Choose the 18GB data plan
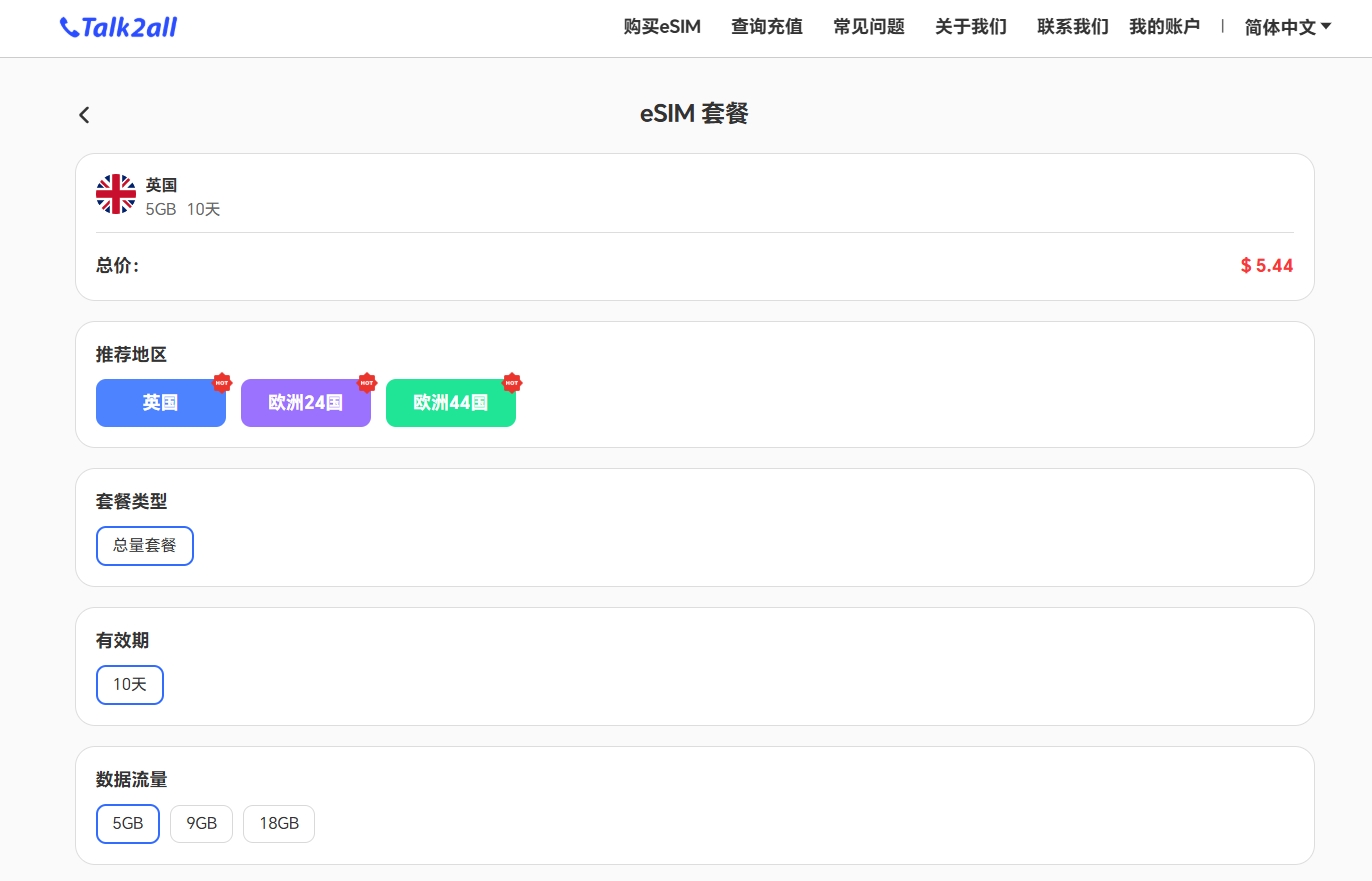 pyautogui.click(x=279, y=824)
